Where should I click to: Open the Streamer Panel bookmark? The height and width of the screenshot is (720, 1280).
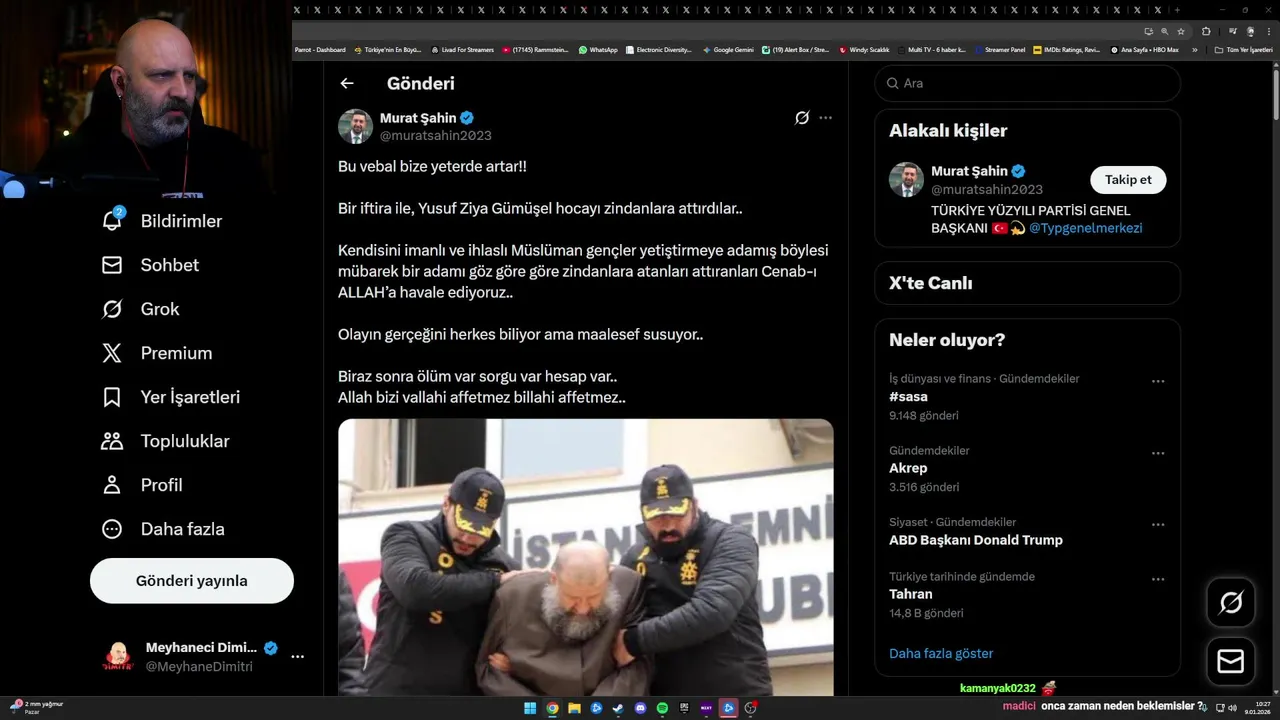[1000, 49]
